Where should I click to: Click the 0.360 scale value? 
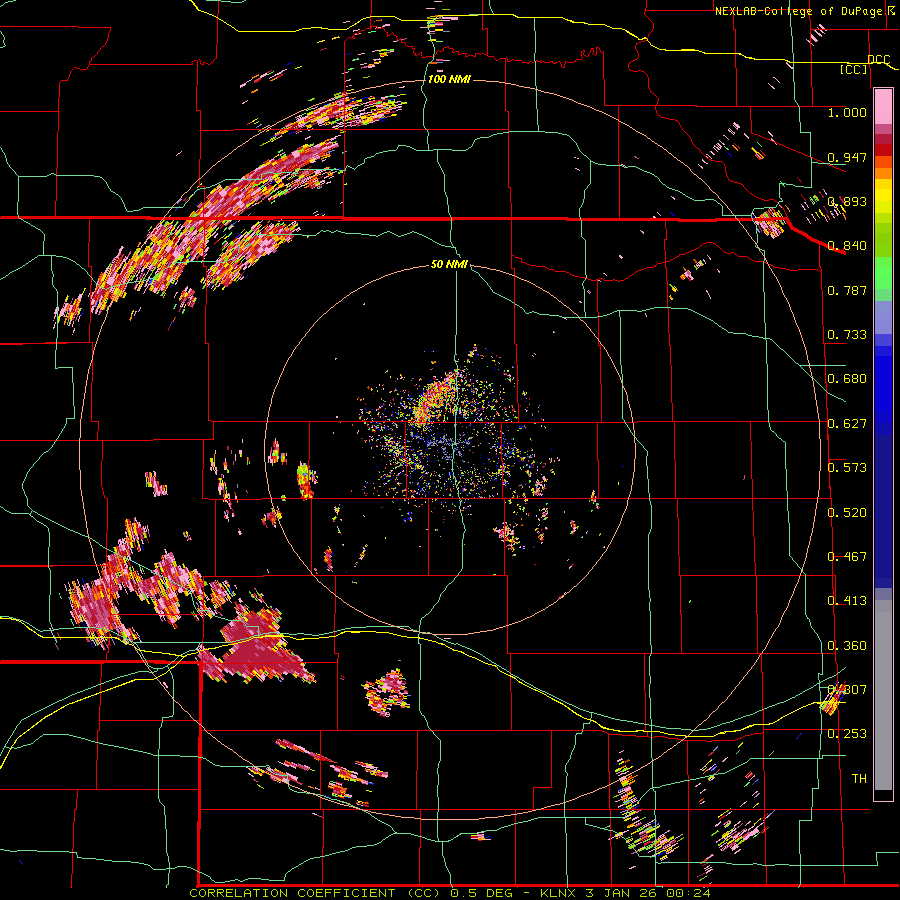click(x=847, y=646)
